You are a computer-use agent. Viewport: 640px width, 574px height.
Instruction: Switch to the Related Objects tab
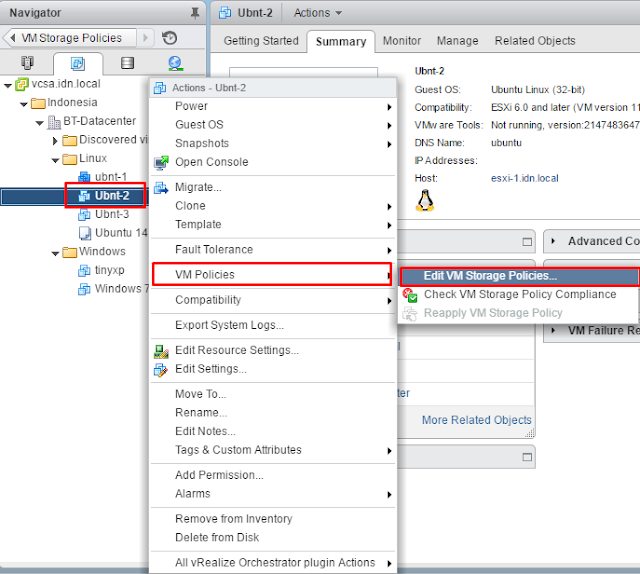click(535, 41)
